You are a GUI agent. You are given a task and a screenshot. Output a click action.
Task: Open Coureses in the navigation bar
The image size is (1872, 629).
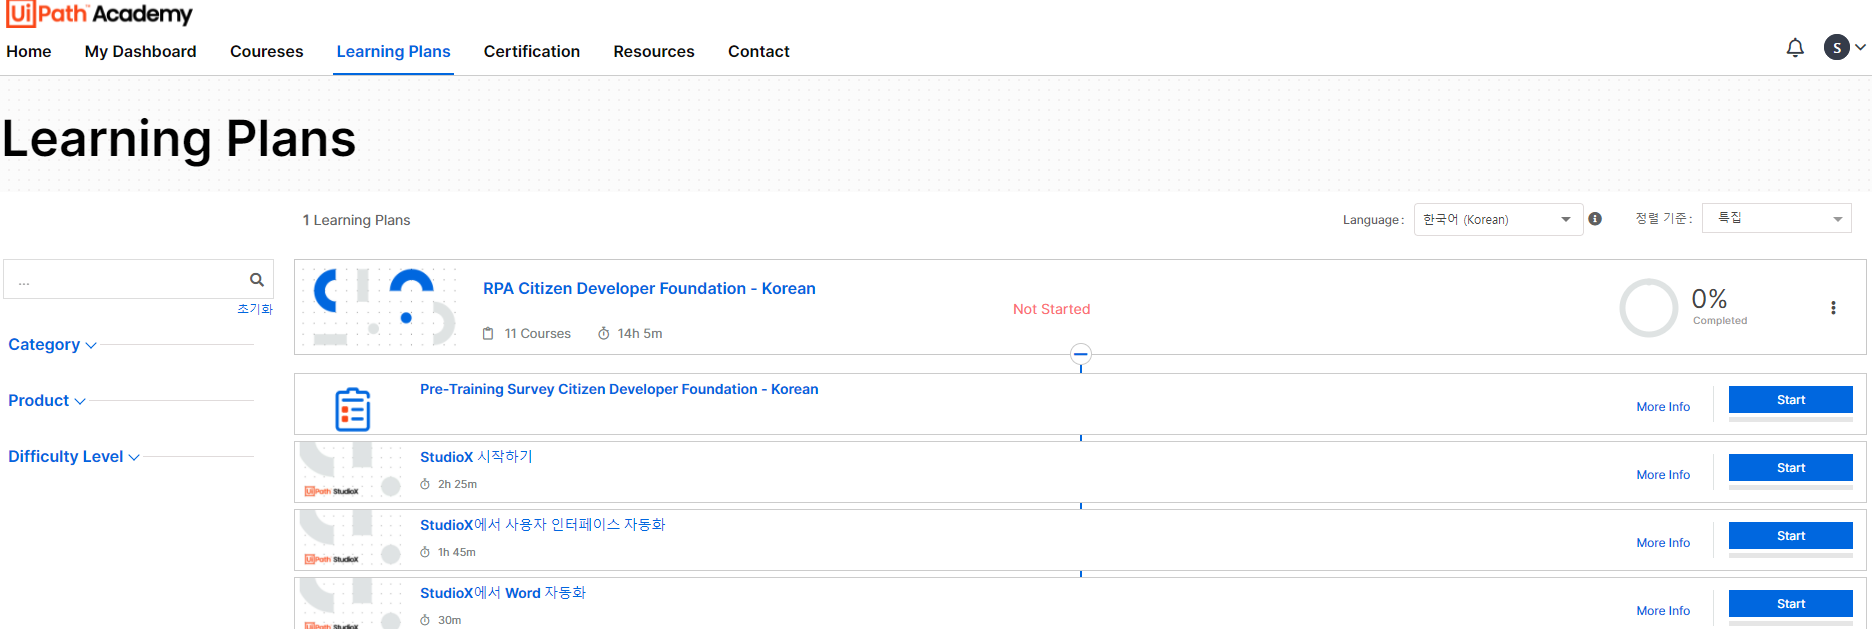[266, 51]
